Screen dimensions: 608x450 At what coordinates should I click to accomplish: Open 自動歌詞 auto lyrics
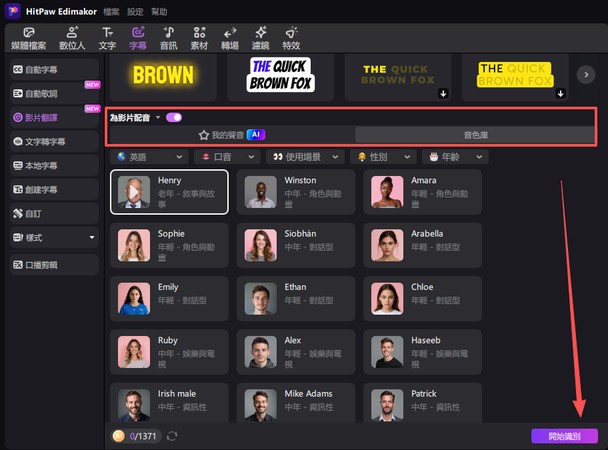54,93
